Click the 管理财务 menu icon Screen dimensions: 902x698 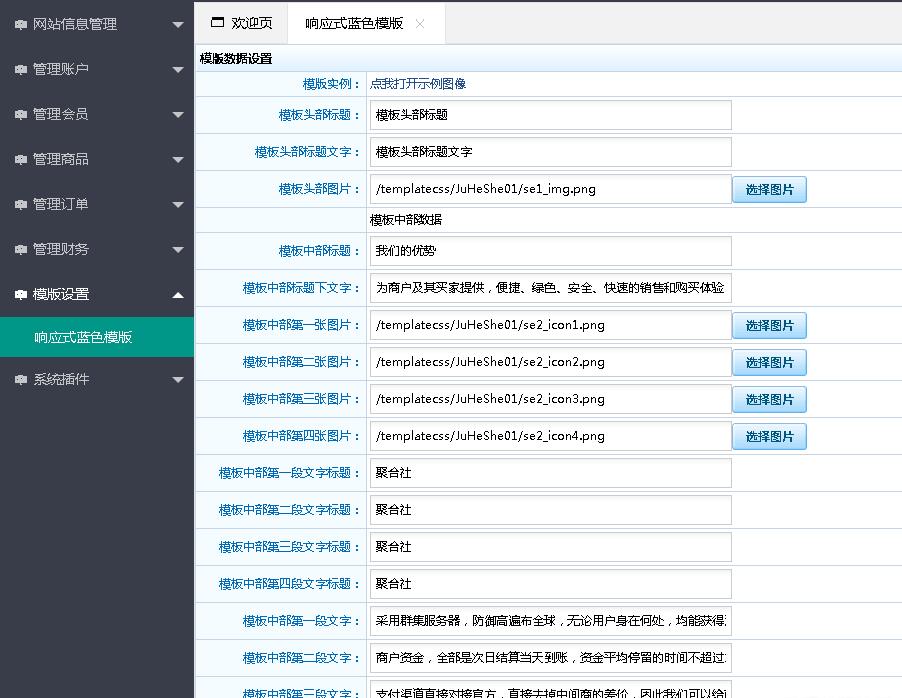click(21, 249)
